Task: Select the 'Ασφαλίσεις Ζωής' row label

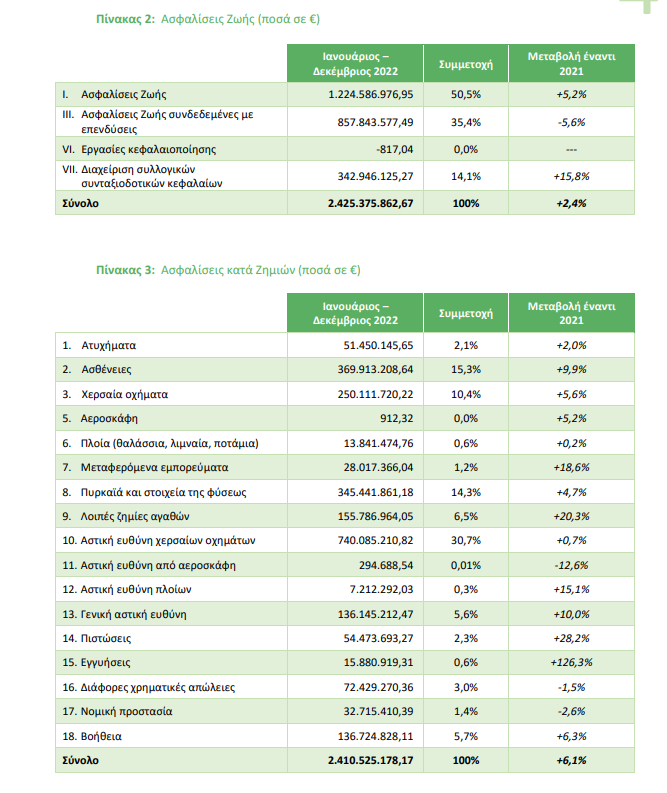Action: [123, 95]
